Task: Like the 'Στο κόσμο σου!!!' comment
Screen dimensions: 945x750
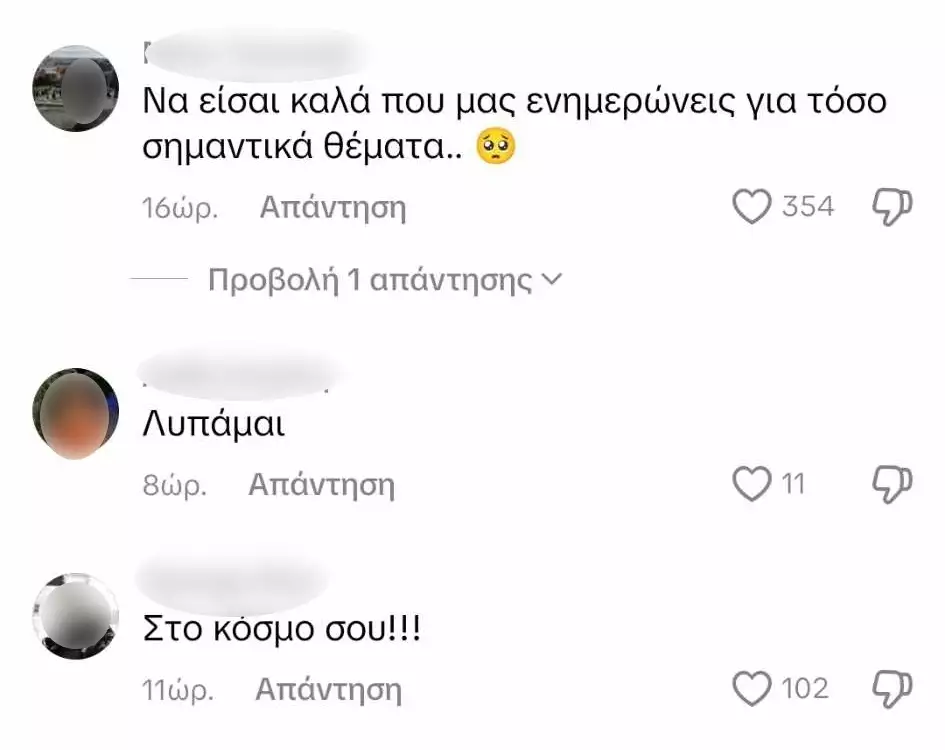Action: tap(752, 689)
